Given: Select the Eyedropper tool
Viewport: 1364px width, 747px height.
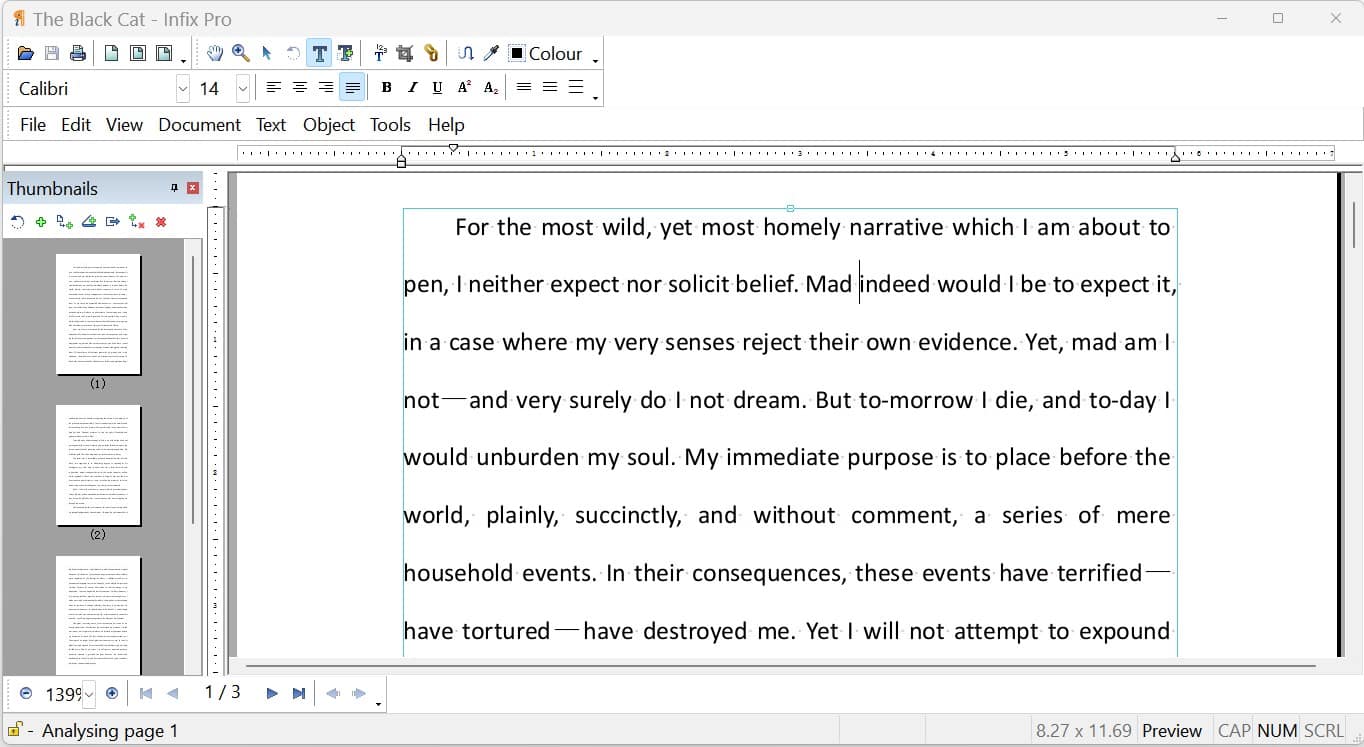Looking at the screenshot, I should tap(491, 54).
